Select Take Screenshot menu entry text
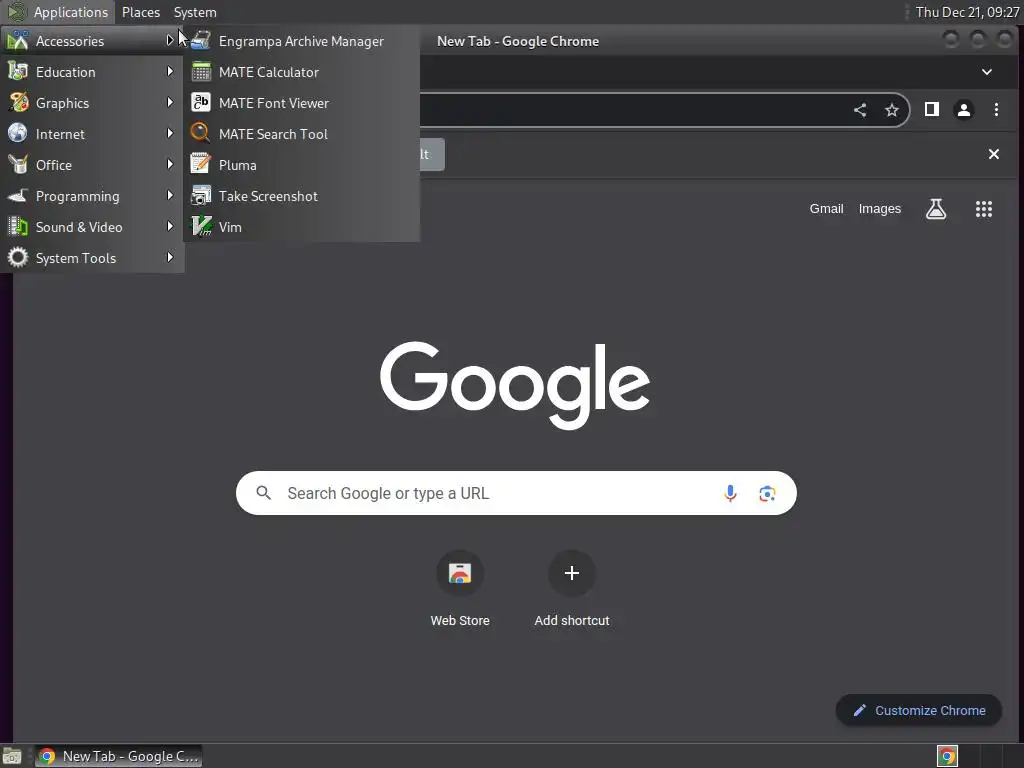The width and height of the screenshot is (1024, 768). click(x=268, y=196)
